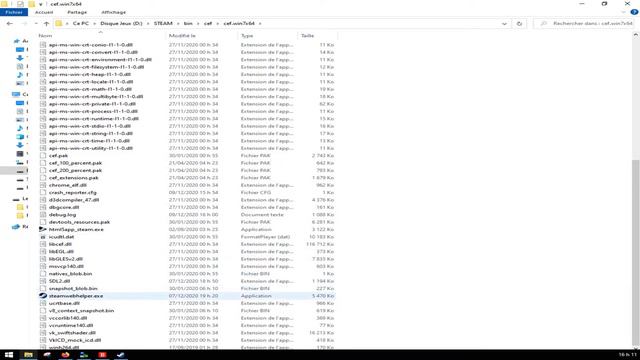Viewport: 640px width, 360px height.
Task: Open Firefox from the taskbar
Action: pyautogui.click(x=65, y=355)
